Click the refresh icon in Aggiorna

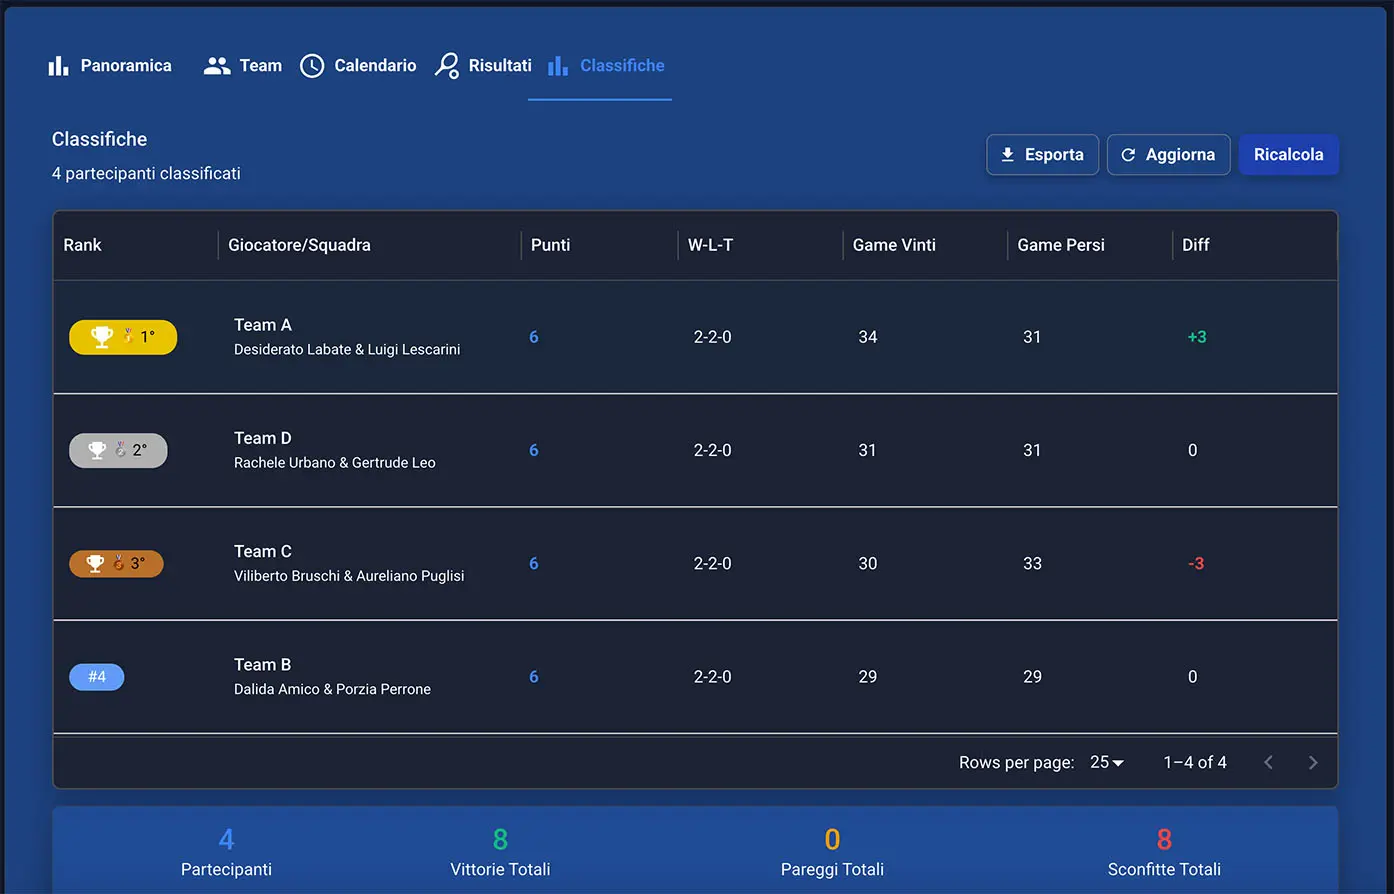click(x=1128, y=155)
